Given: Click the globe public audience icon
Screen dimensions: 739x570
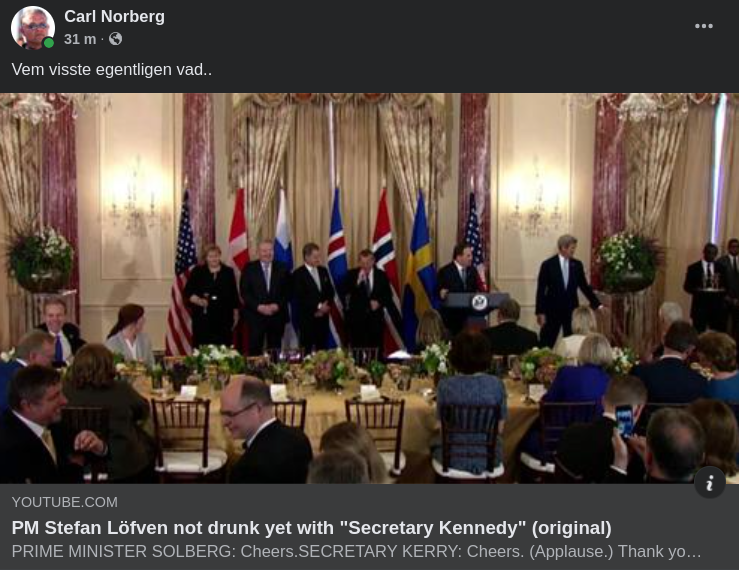Looking at the screenshot, I should pyautogui.click(x=115, y=39).
